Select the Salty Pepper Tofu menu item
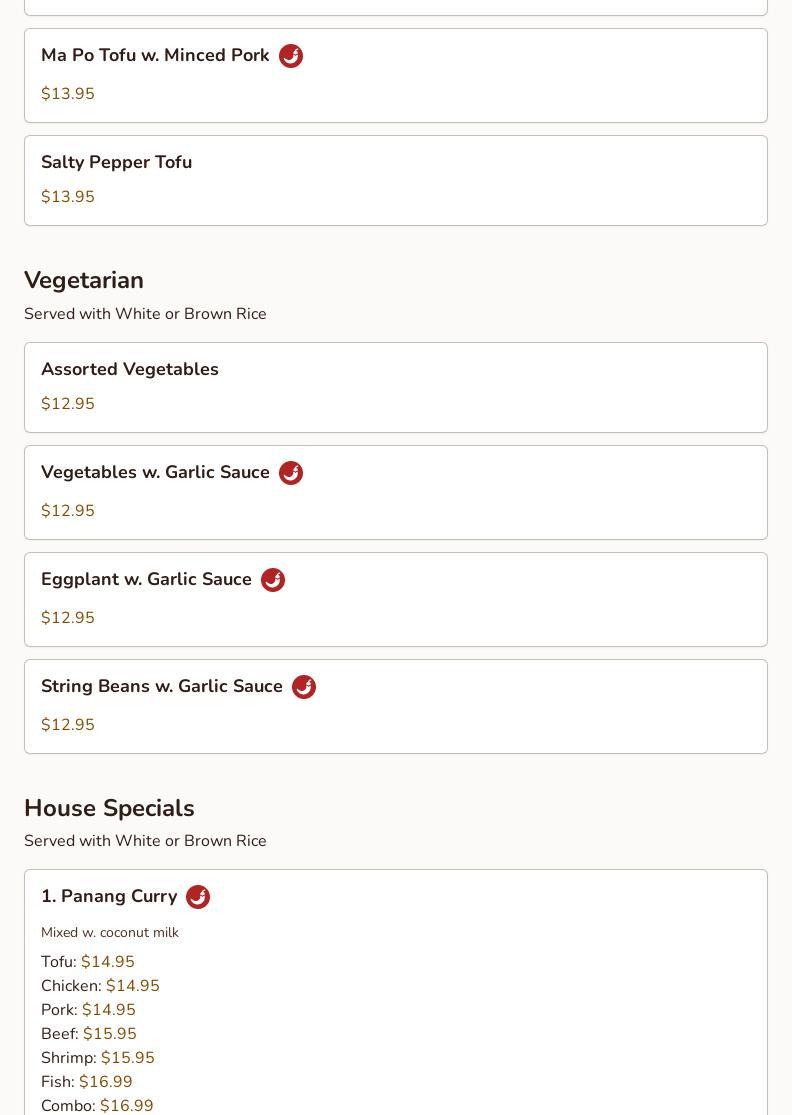The width and height of the screenshot is (792, 1115). point(396,181)
